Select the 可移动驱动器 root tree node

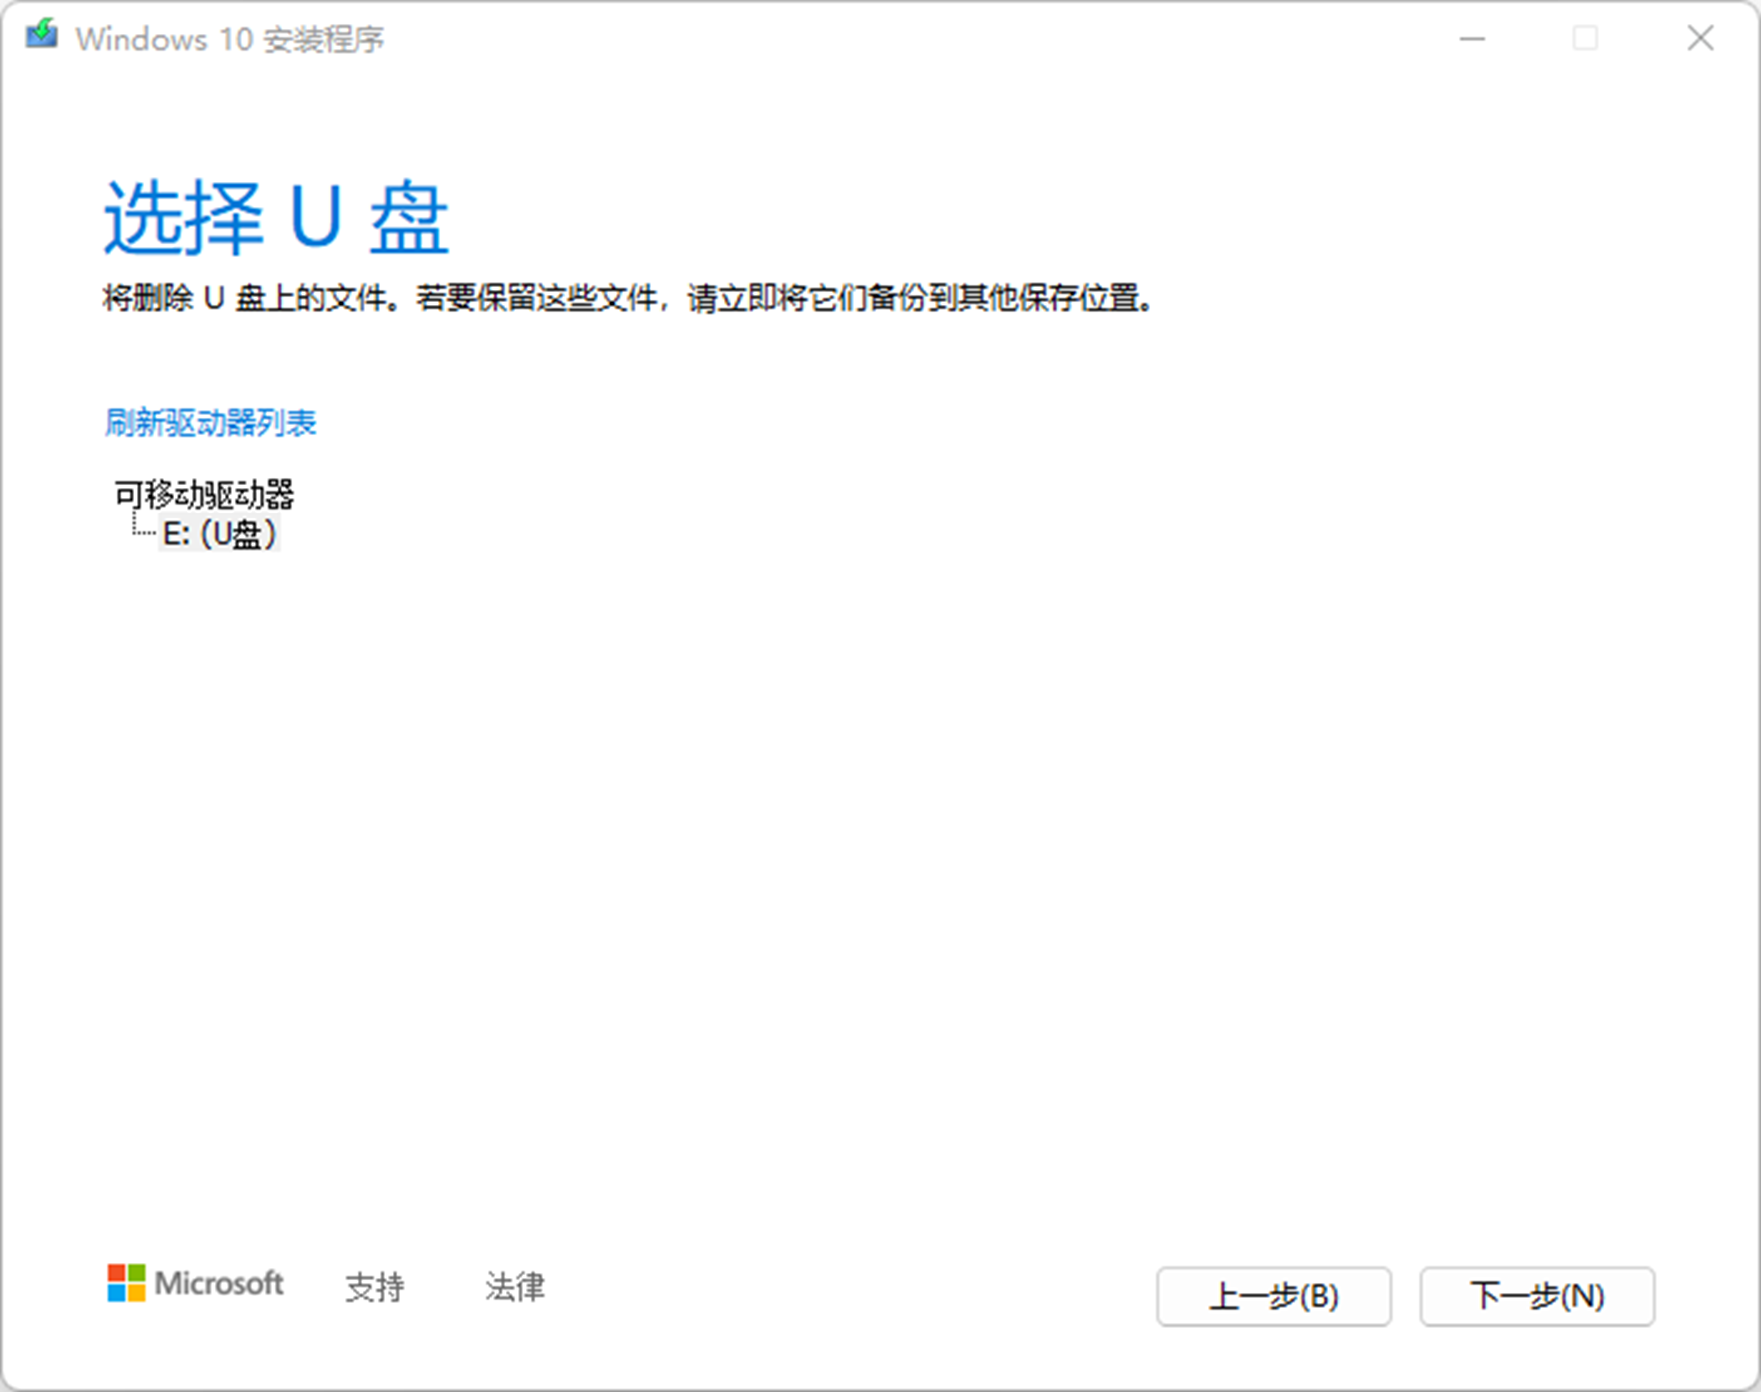tap(204, 494)
